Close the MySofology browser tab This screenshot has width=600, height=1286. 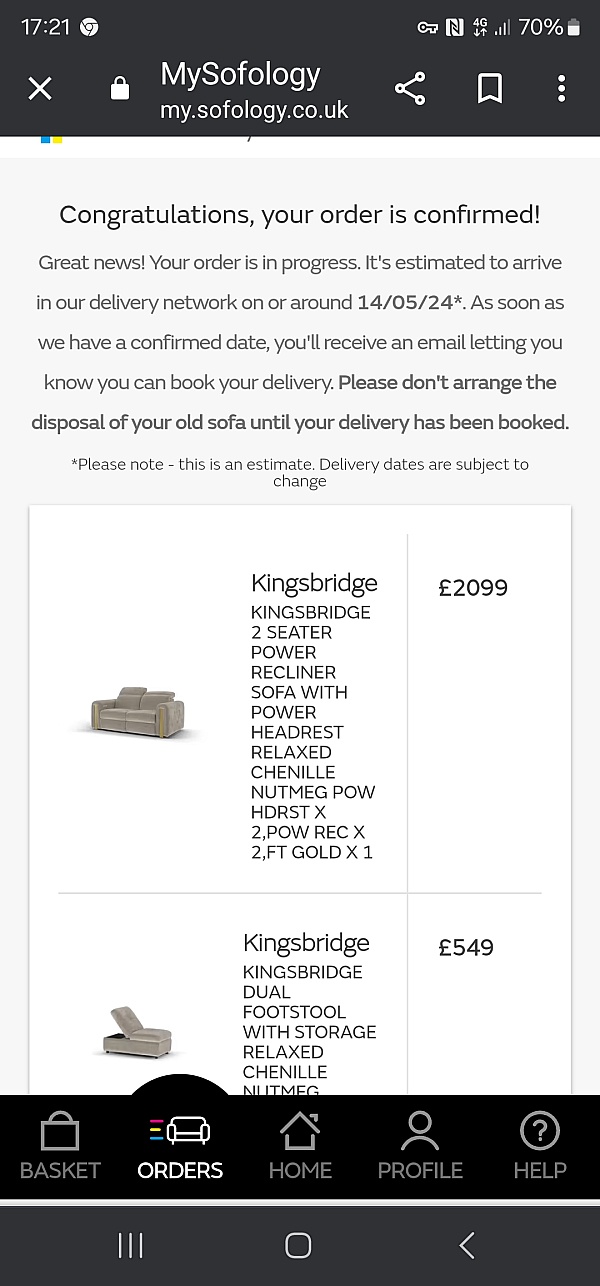(x=40, y=89)
